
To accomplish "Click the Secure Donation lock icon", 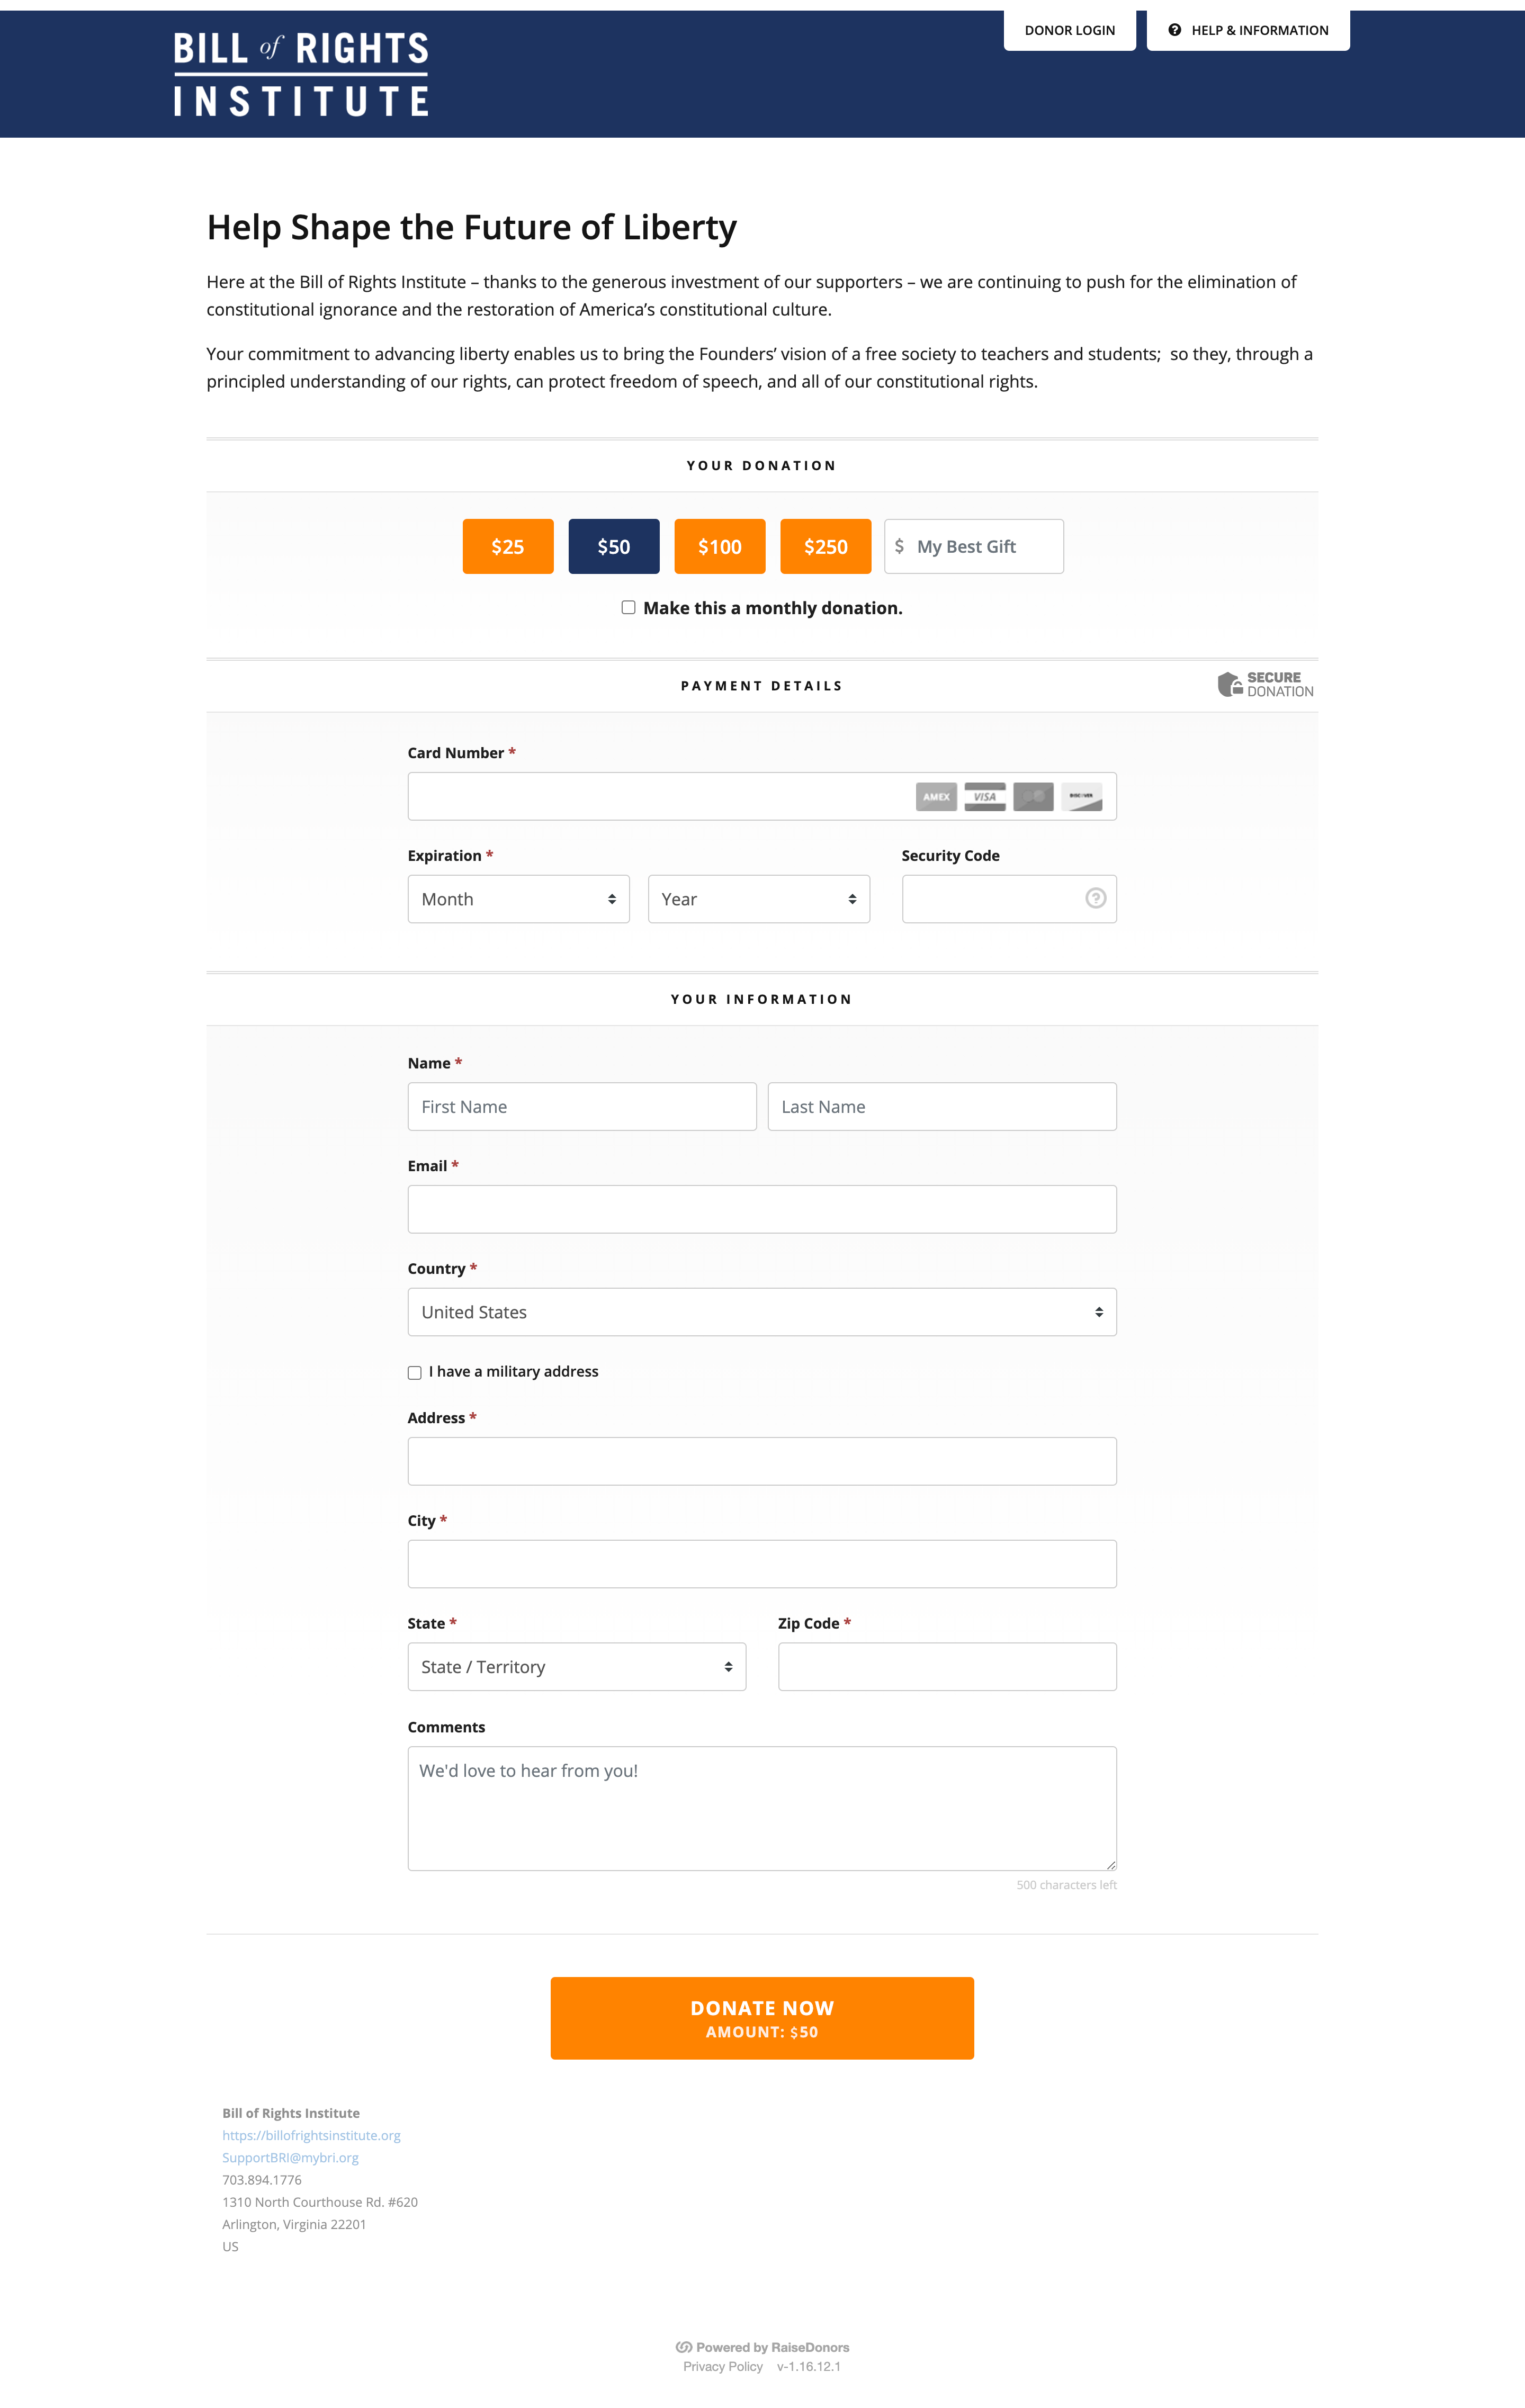I will (x=1230, y=685).
